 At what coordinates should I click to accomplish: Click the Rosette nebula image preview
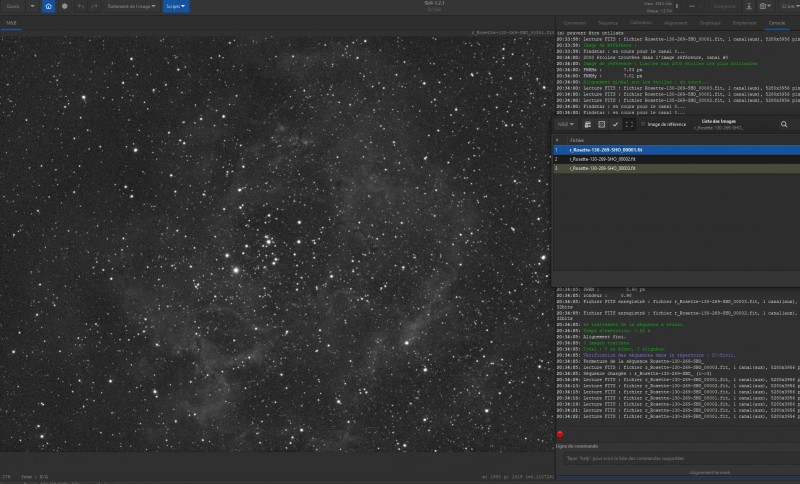277,244
